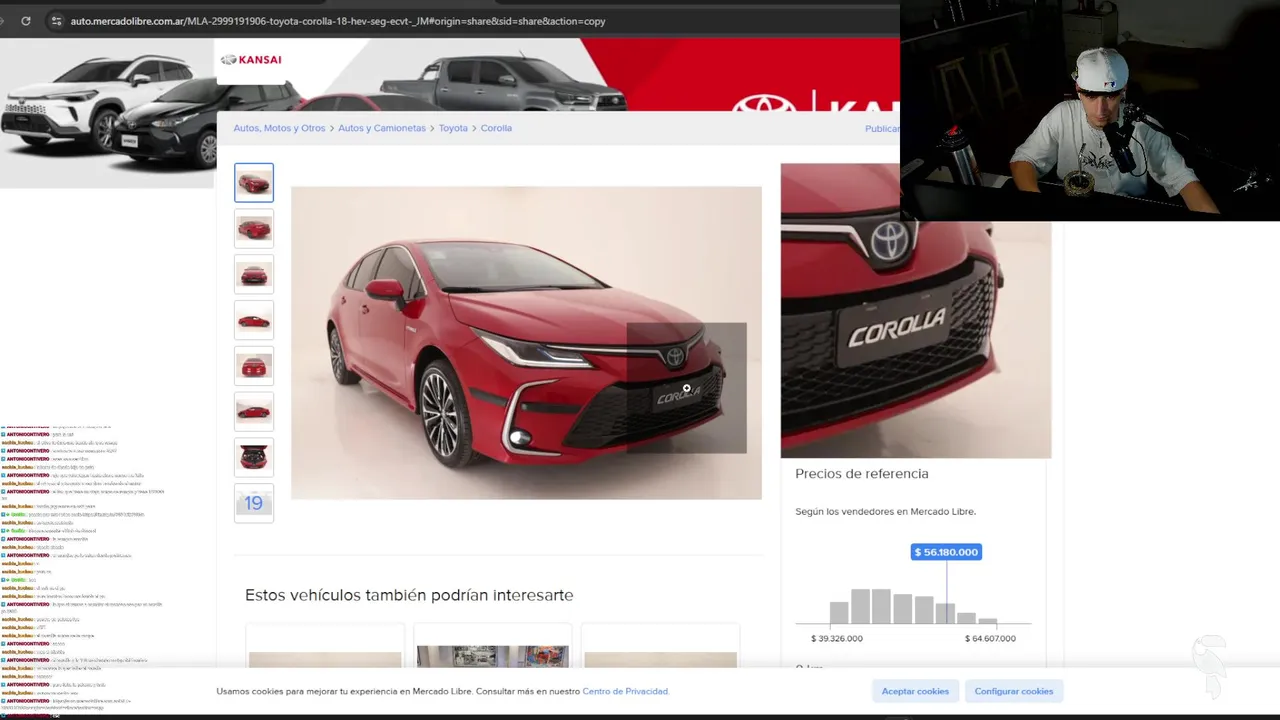Select the fifth Corolla photo thumbnail
This screenshot has width=1280, height=720.
pyautogui.click(x=254, y=366)
